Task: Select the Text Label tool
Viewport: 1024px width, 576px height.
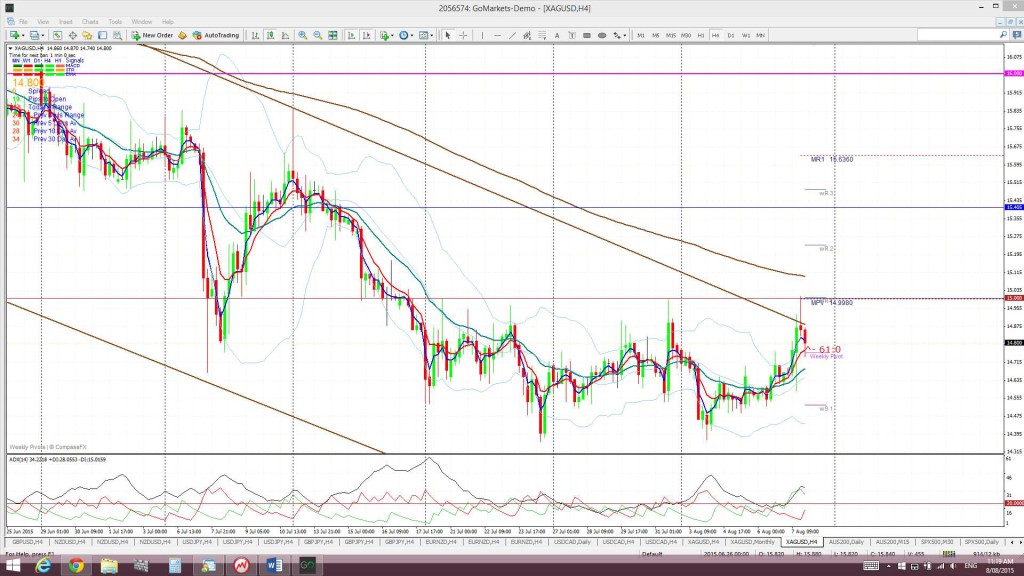Action: (x=572, y=35)
